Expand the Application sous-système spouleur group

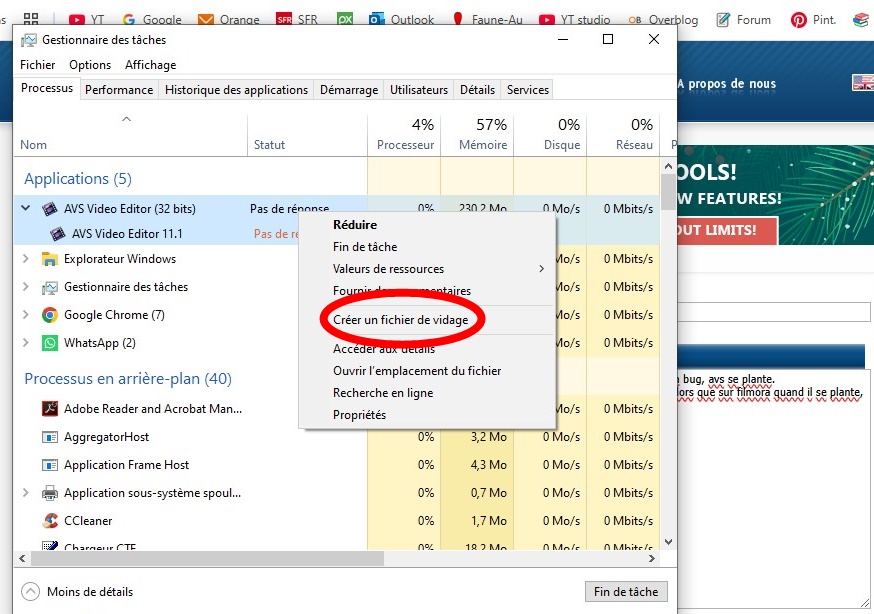click(26, 493)
